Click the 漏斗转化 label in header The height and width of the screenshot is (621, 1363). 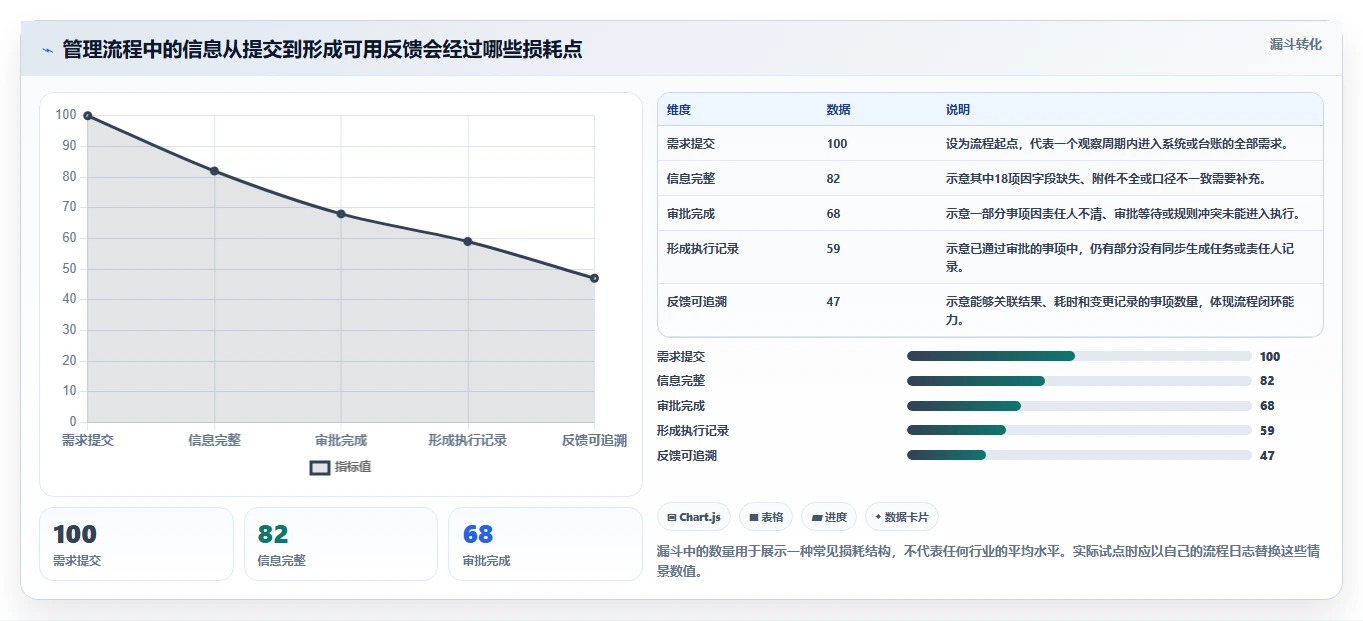coord(1296,45)
